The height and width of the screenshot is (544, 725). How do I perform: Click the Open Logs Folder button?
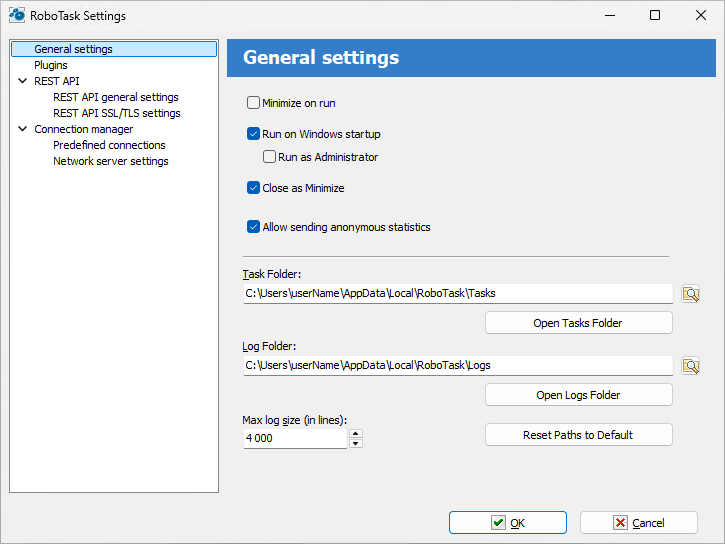[578, 395]
